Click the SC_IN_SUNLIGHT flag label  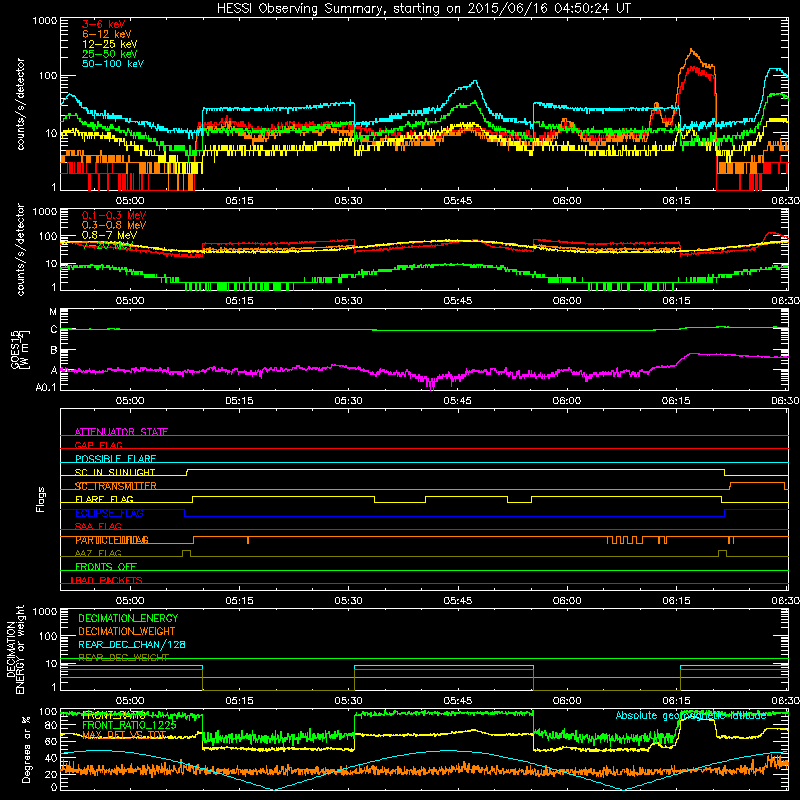[x=115, y=472]
